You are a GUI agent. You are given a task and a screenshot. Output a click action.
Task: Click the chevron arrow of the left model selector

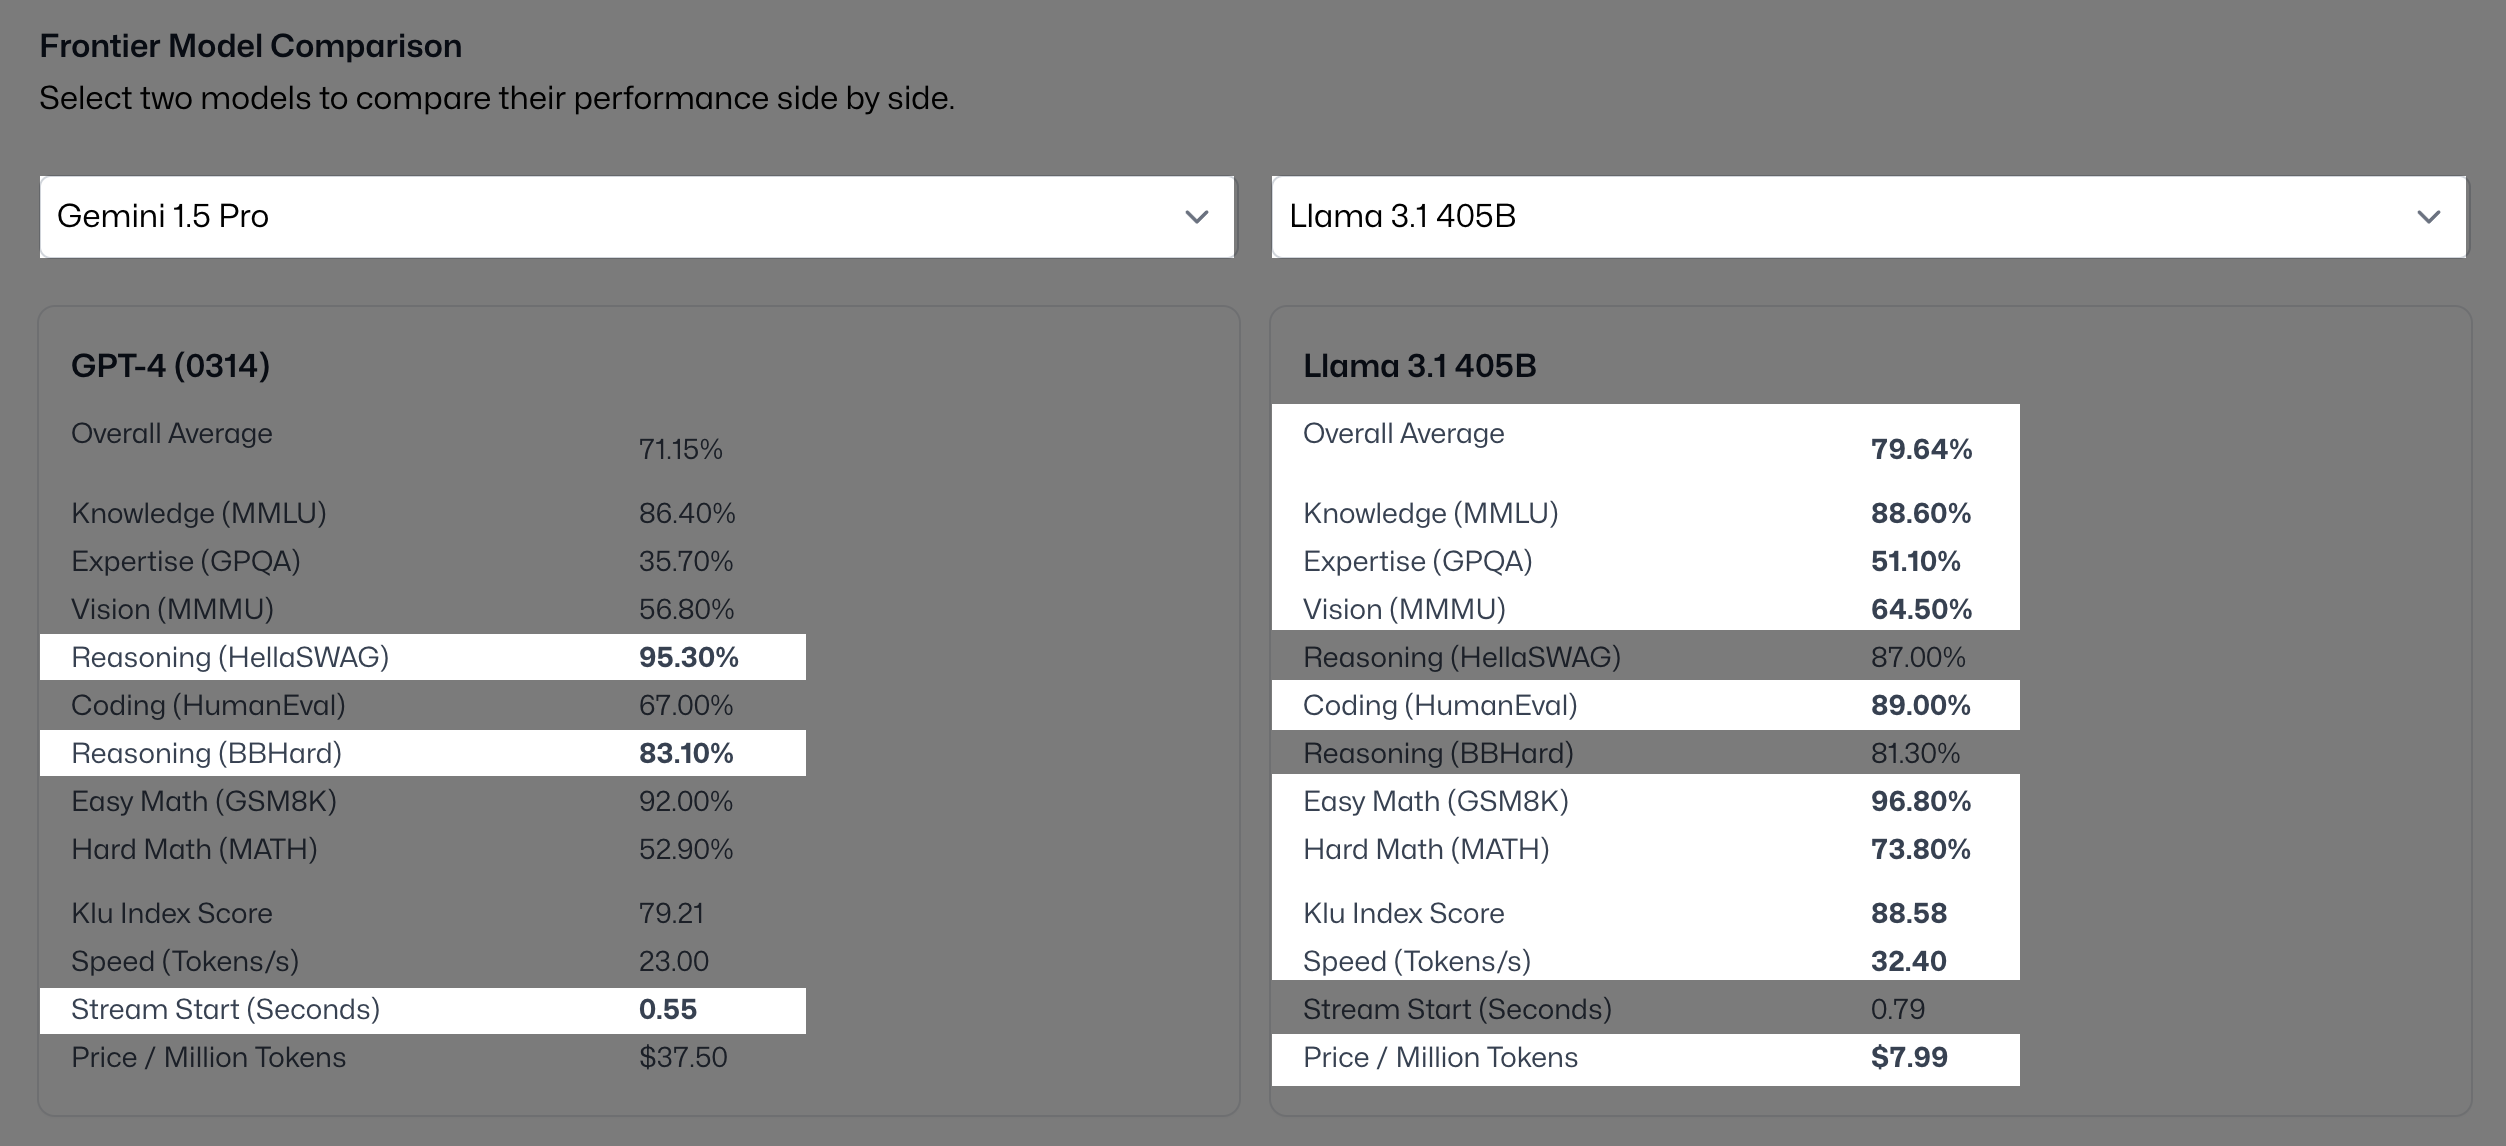tap(1196, 217)
